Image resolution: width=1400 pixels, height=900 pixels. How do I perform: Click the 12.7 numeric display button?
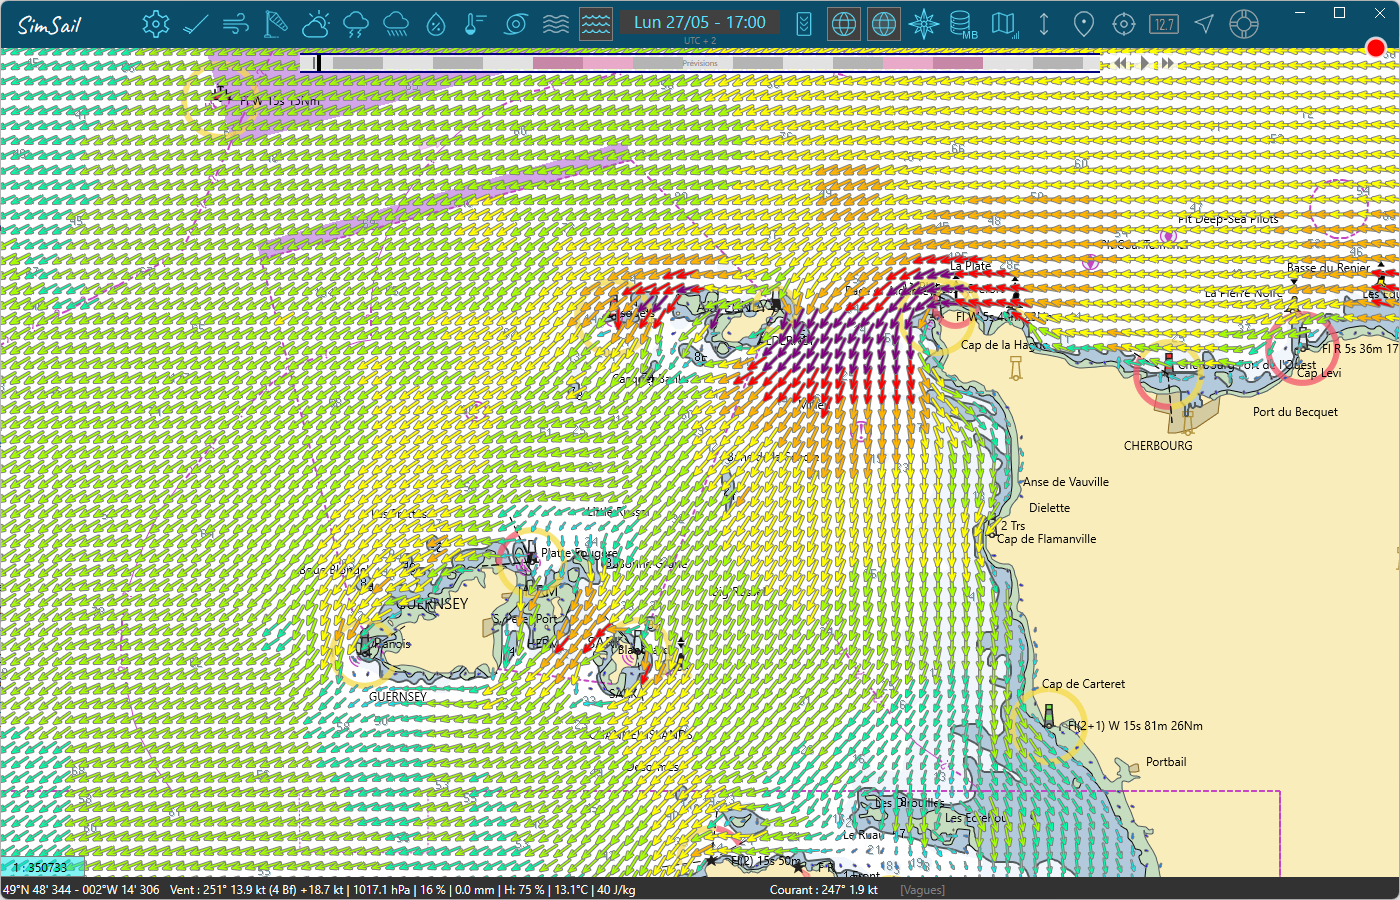pos(1164,24)
